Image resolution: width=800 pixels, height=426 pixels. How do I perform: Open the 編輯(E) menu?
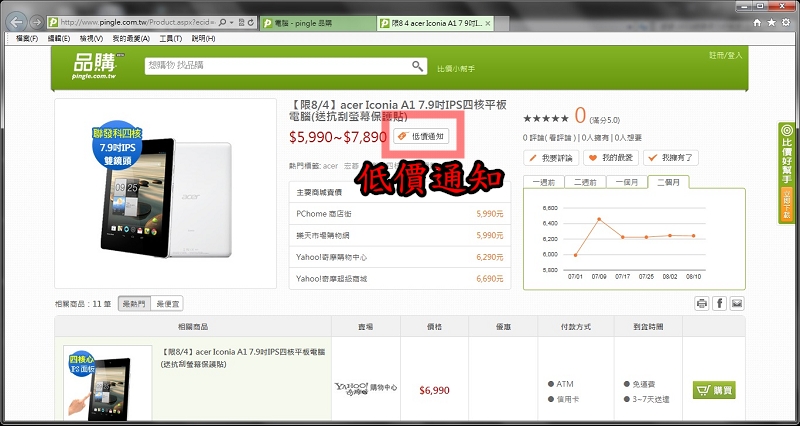[x=58, y=39]
